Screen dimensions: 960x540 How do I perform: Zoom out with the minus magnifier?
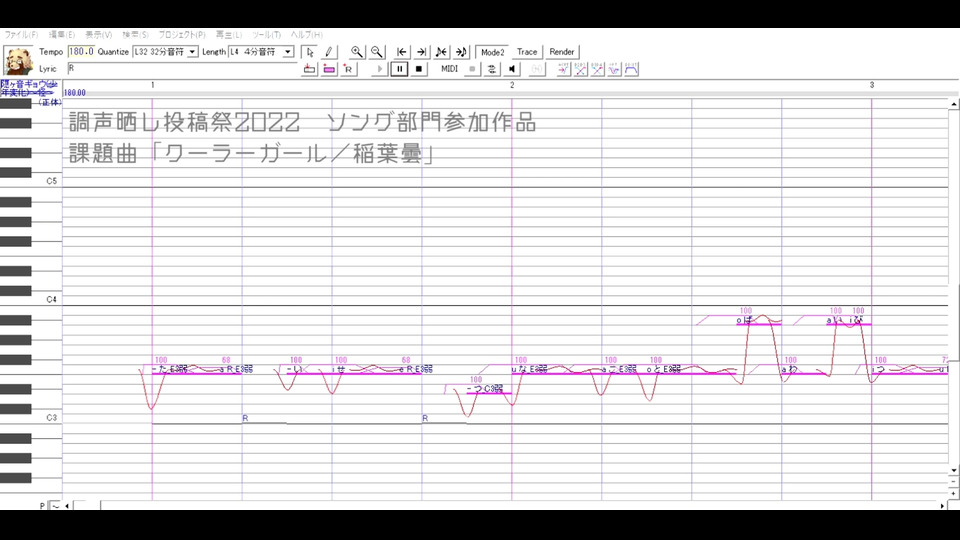(x=377, y=52)
